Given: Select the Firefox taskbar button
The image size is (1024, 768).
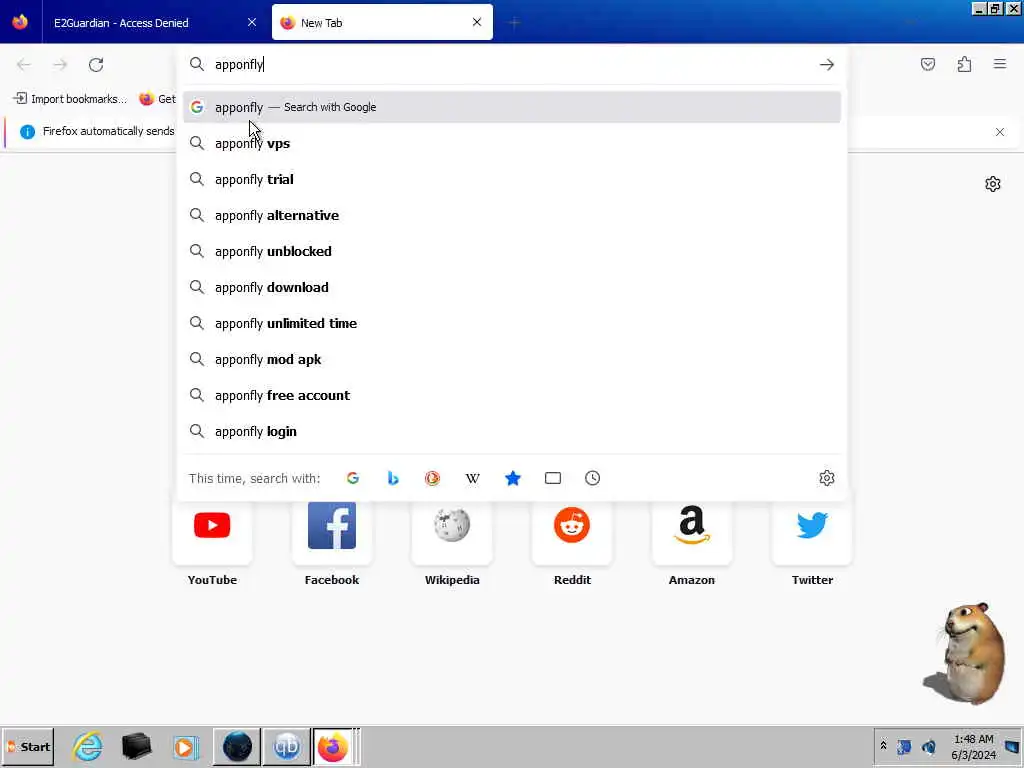Looking at the screenshot, I should coord(333,746).
